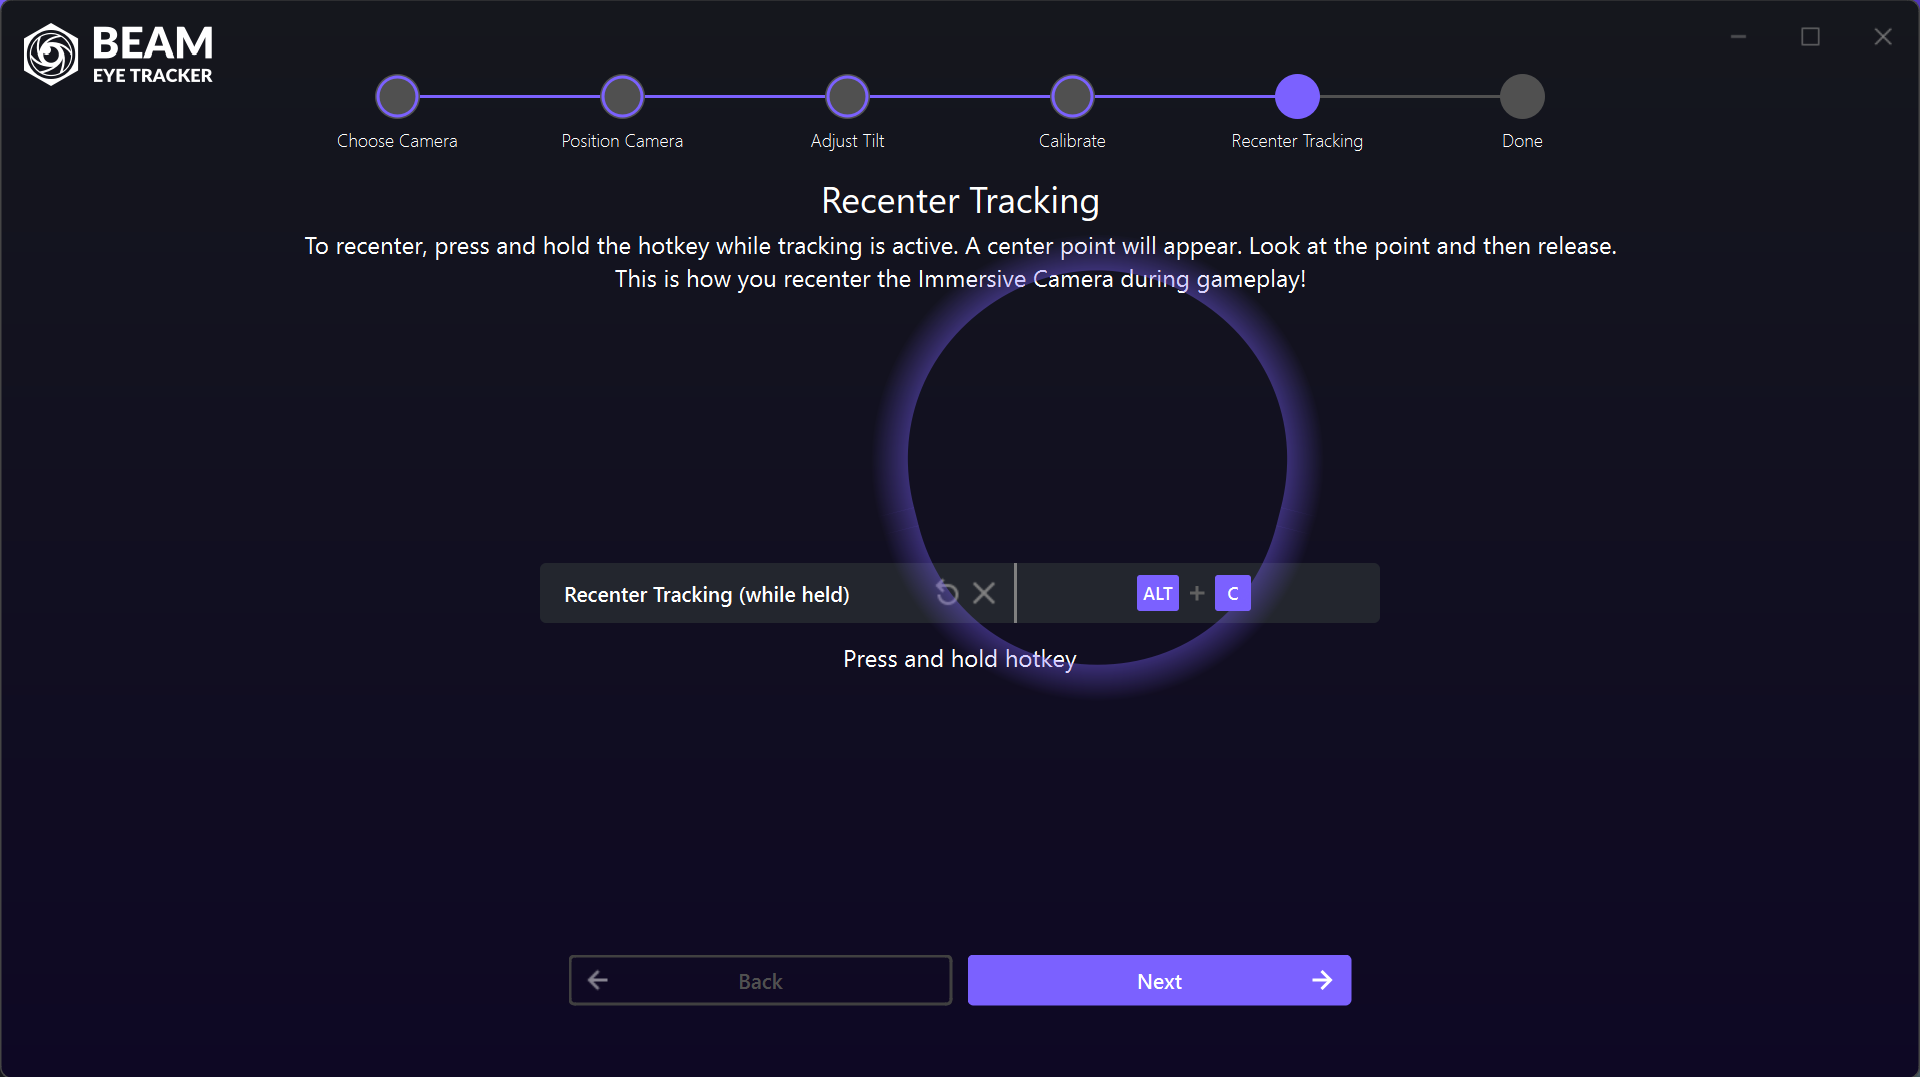The image size is (1920, 1077).
Task: Click the 'Adjust Tilt' step label
Action: (847, 141)
